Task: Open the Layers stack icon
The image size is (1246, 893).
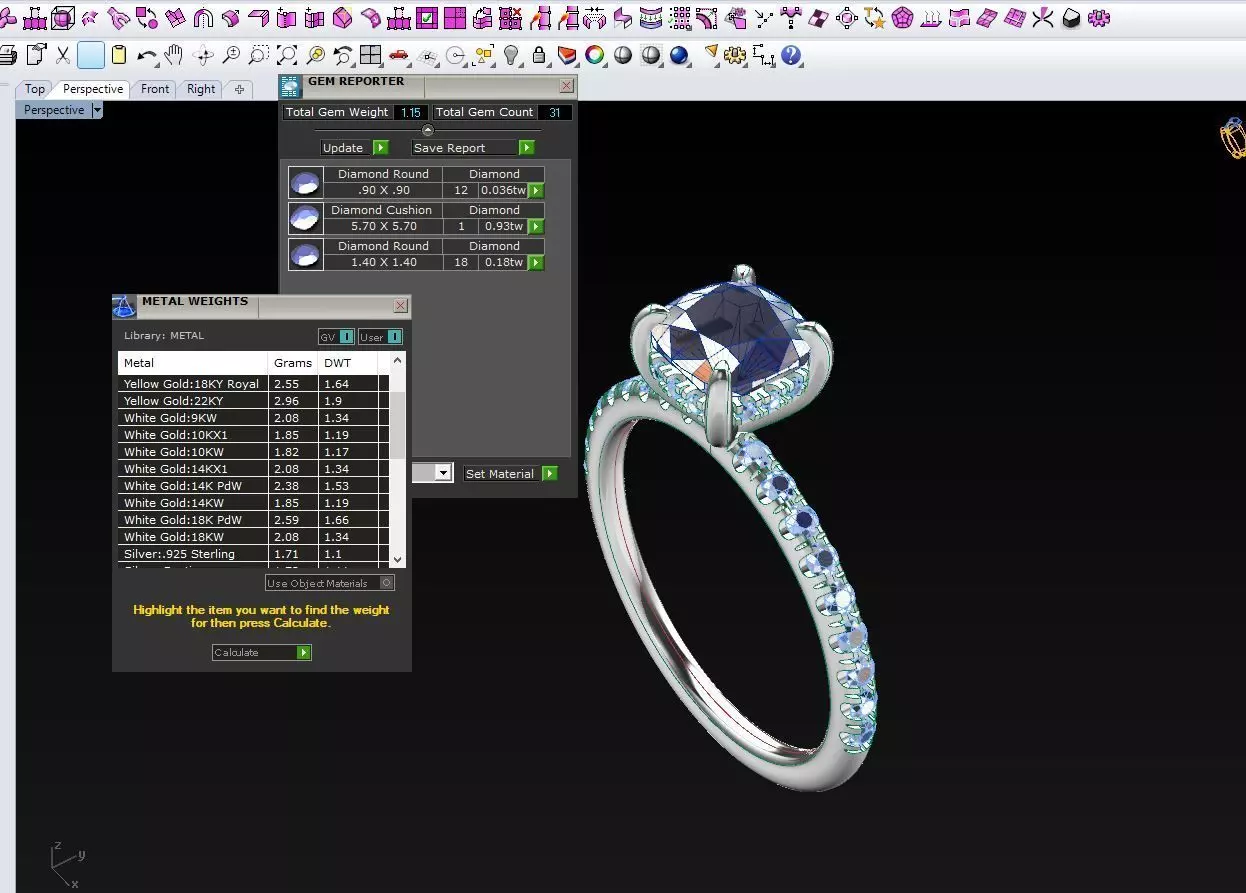Action: [567, 55]
